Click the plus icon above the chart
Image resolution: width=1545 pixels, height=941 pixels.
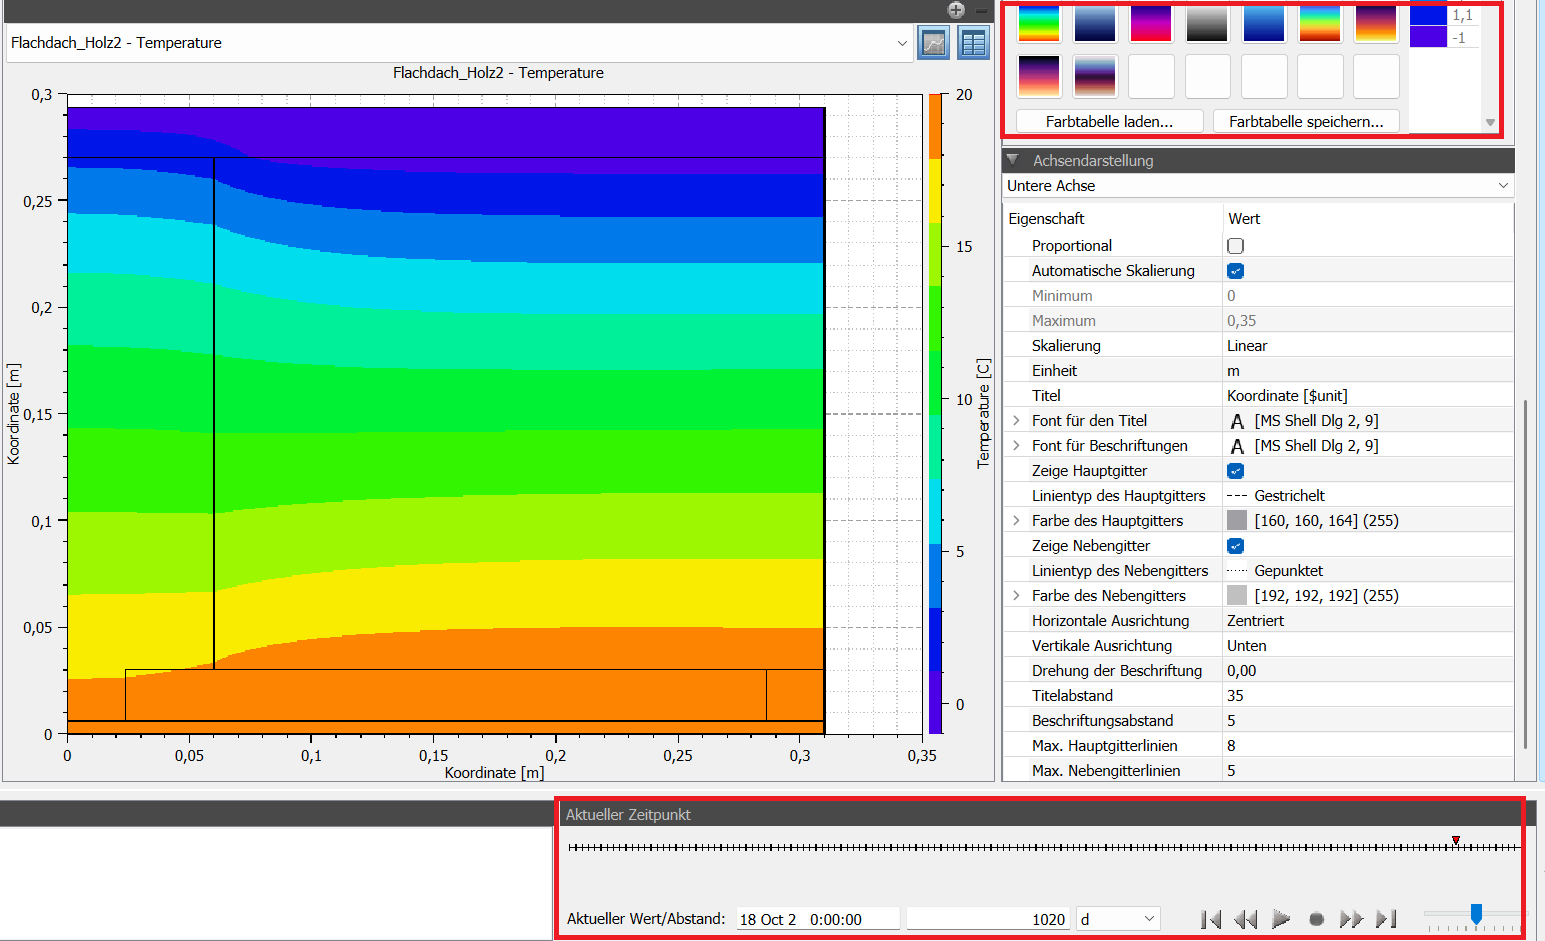[957, 10]
